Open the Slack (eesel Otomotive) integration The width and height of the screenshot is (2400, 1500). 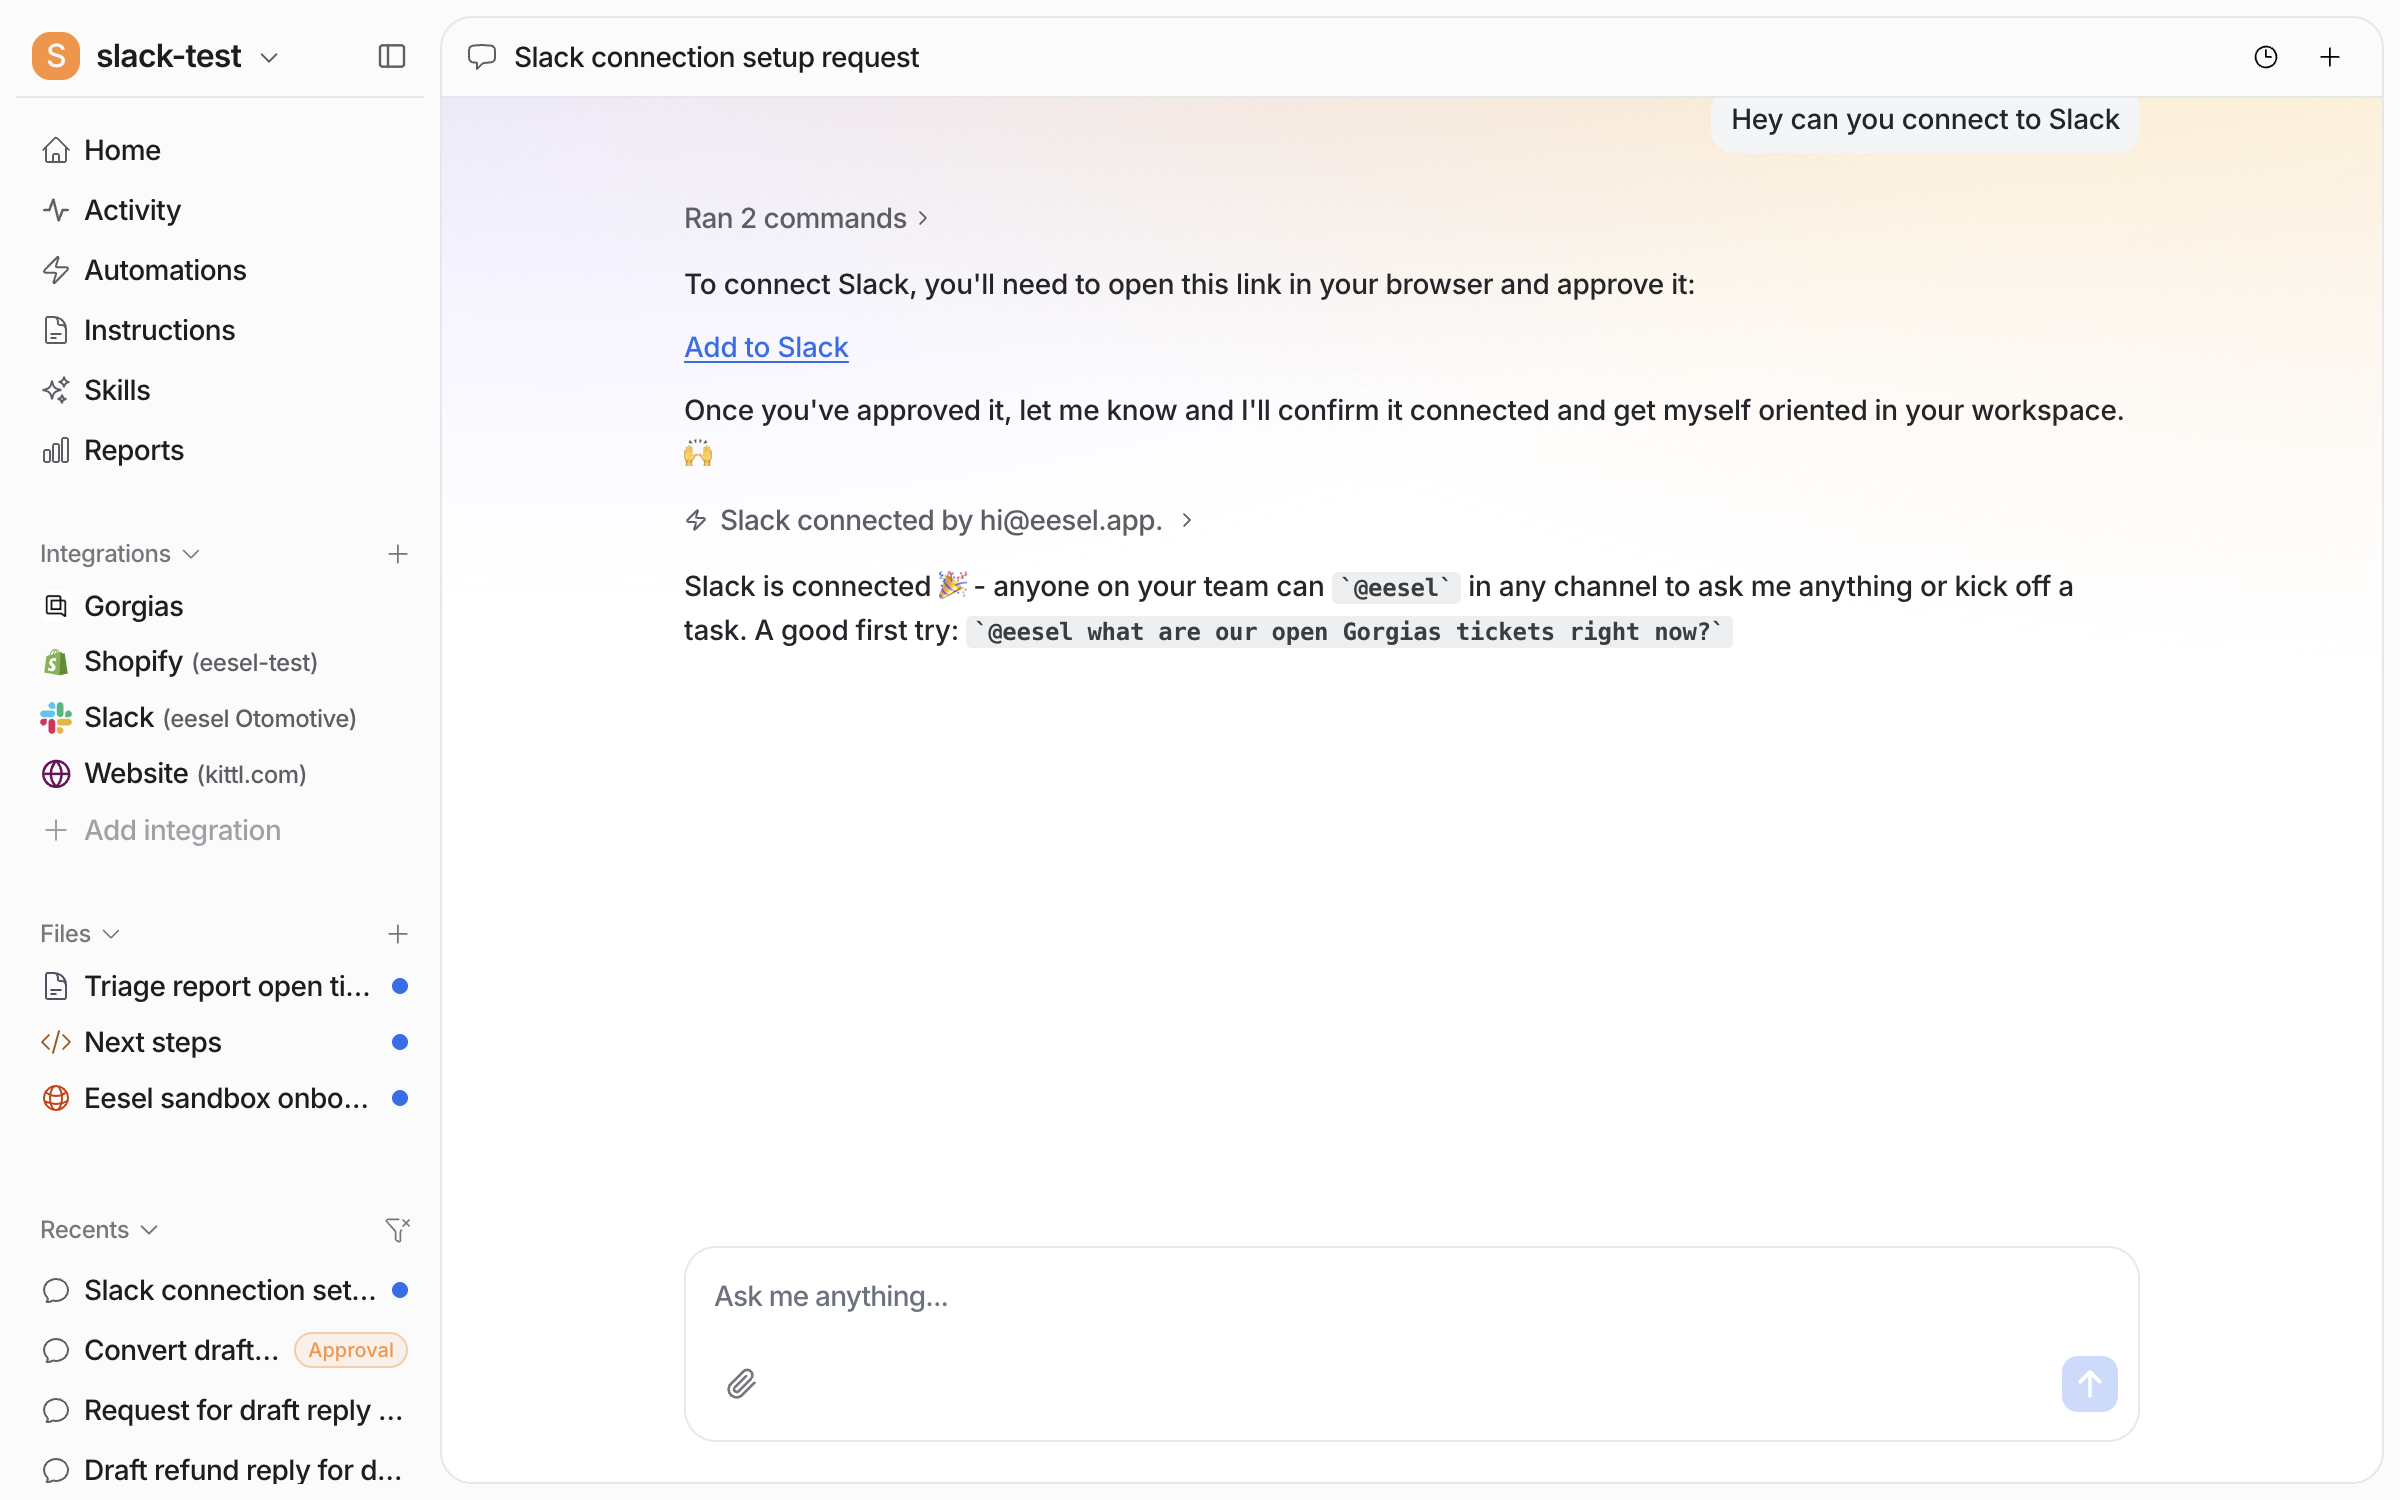[x=220, y=718]
